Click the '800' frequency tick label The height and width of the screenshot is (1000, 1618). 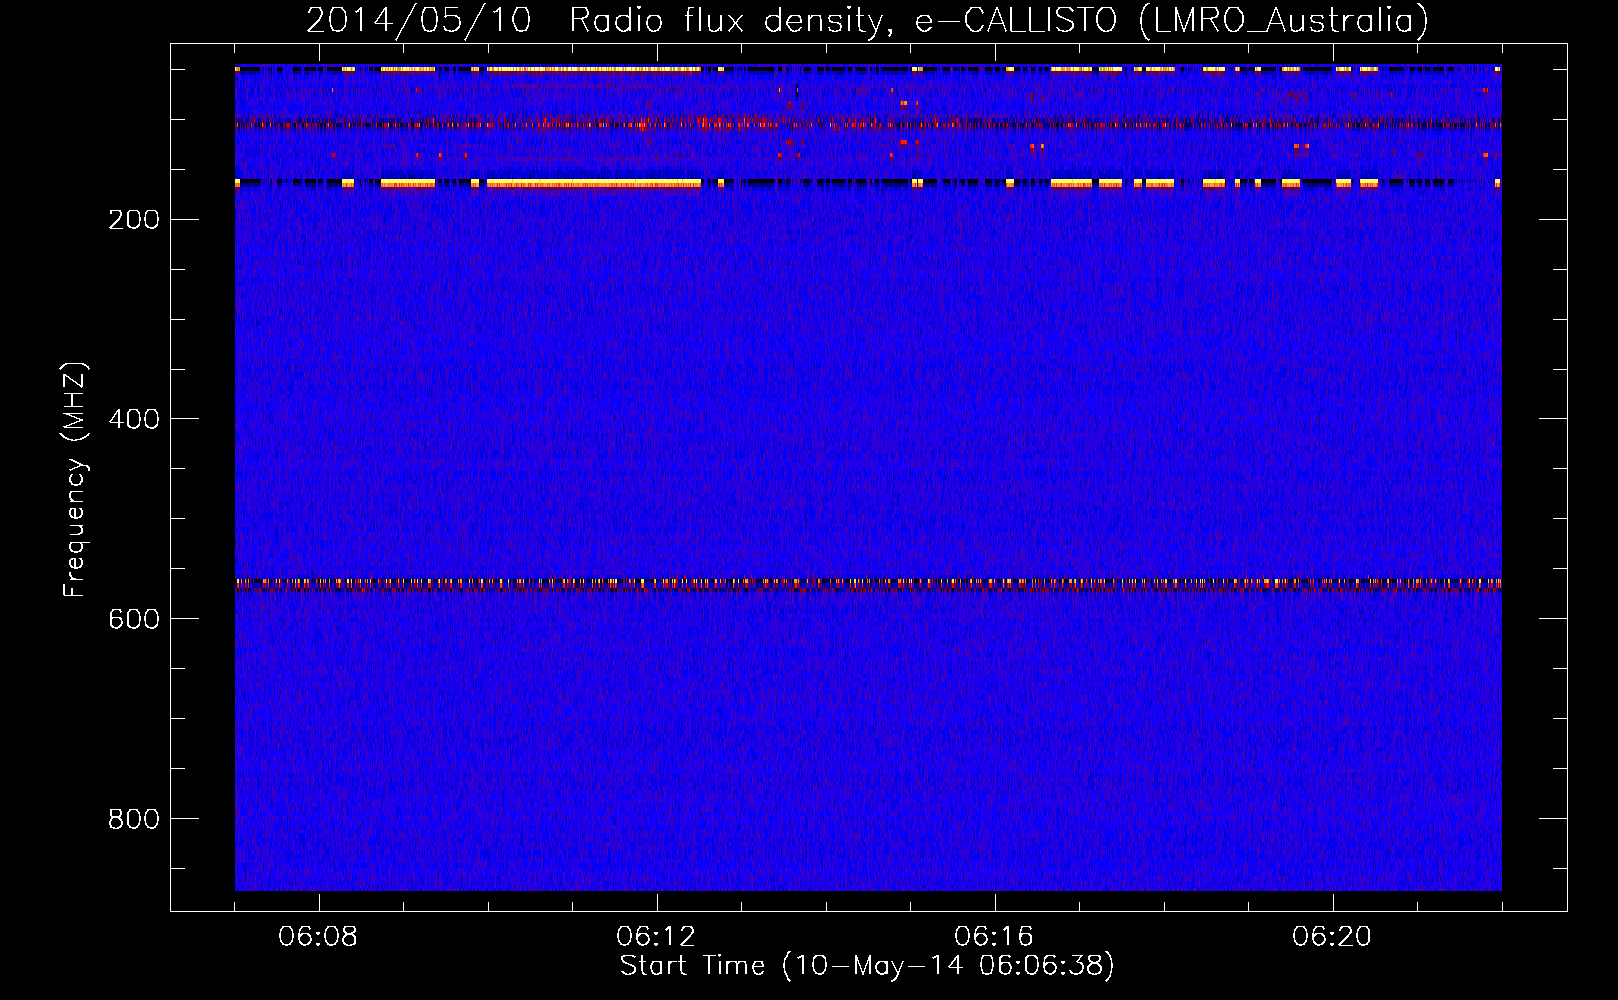click(134, 819)
